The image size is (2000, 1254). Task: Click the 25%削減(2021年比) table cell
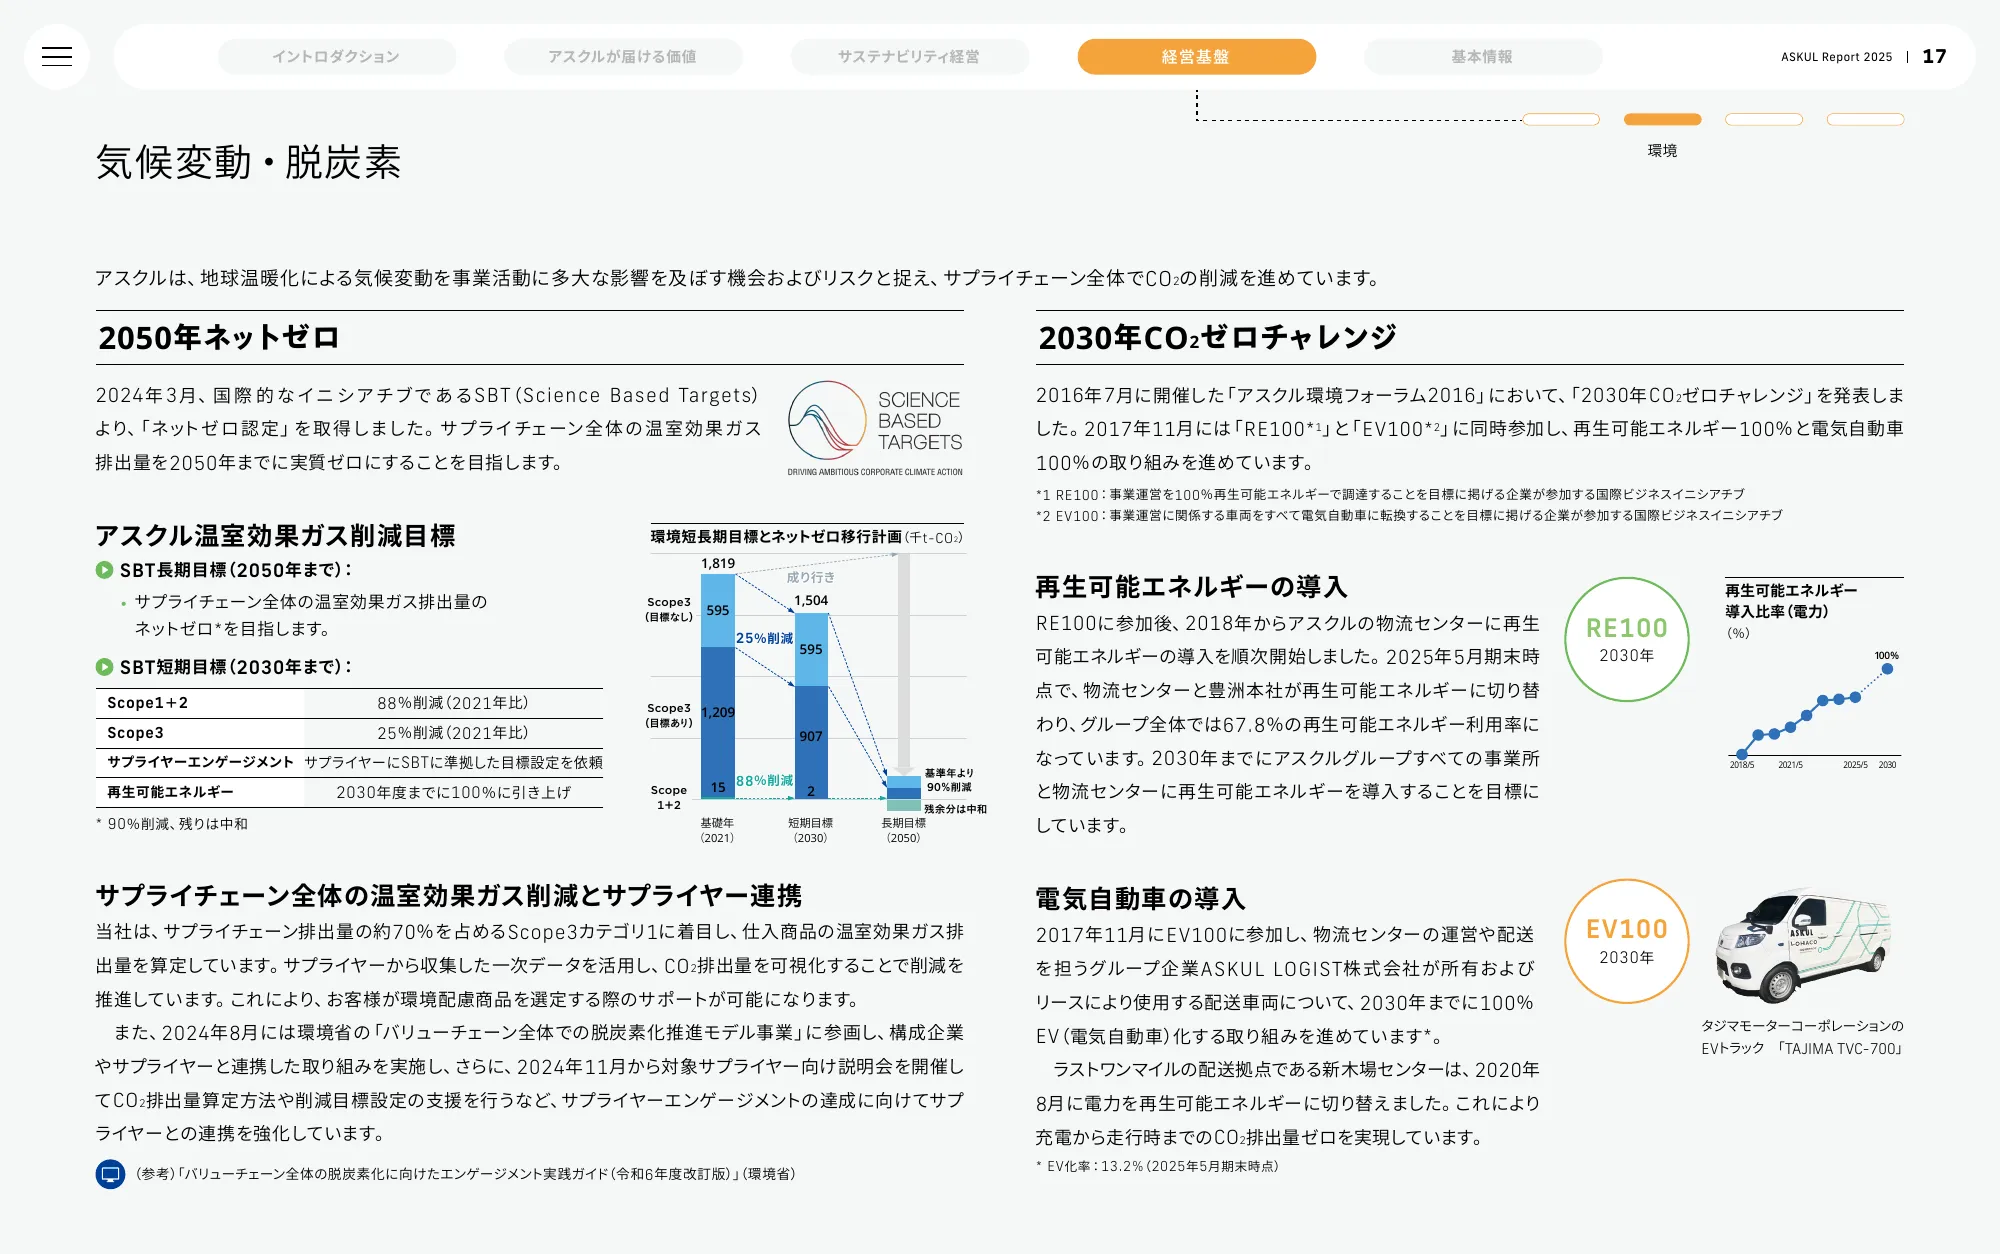(x=453, y=733)
